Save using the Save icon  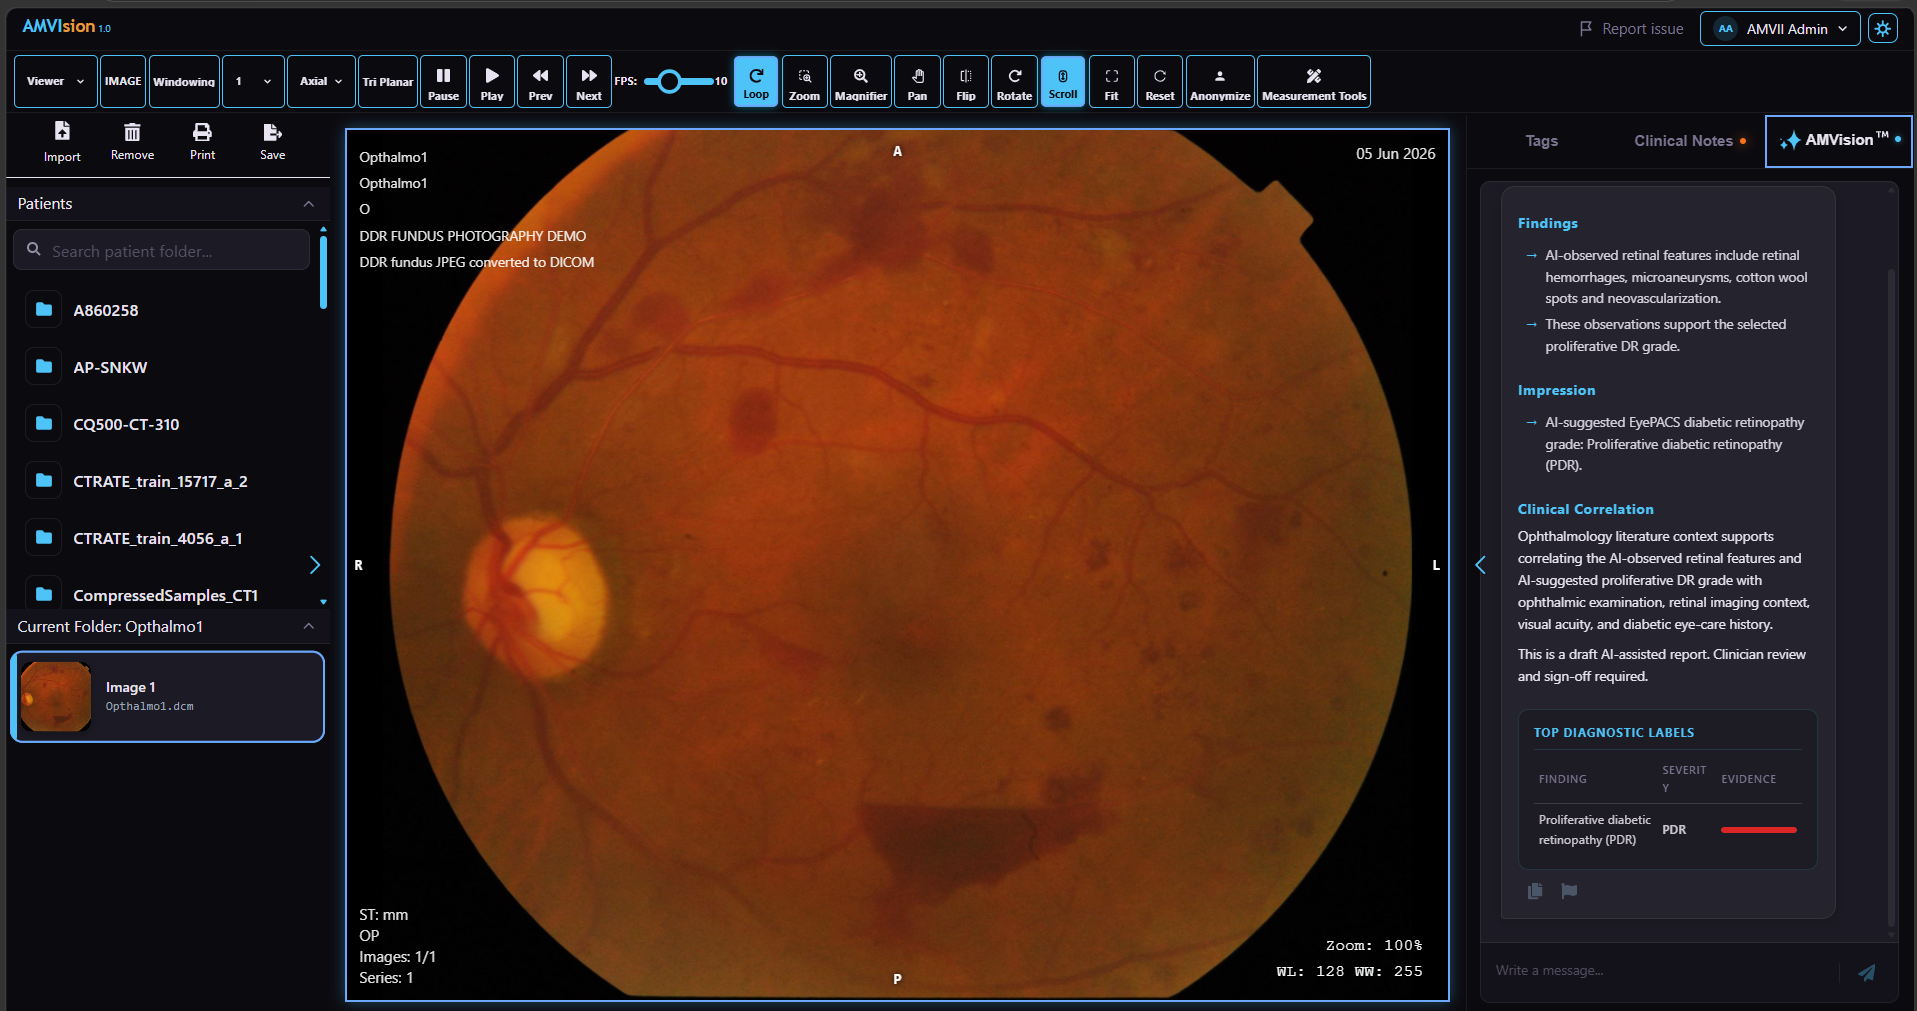pyautogui.click(x=272, y=142)
